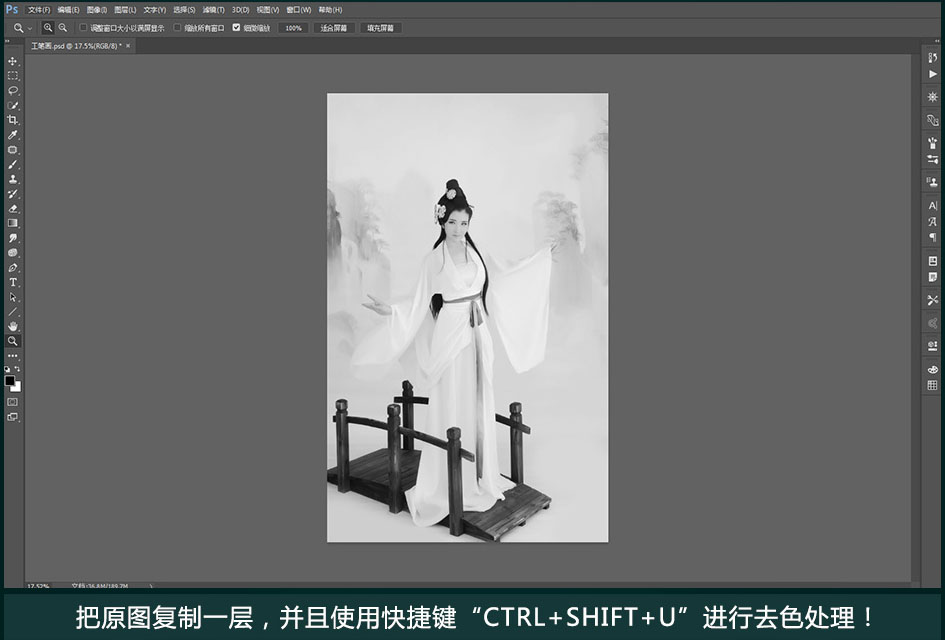Open the status bar info arrow

pyautogui.click(x=151, y=585)
